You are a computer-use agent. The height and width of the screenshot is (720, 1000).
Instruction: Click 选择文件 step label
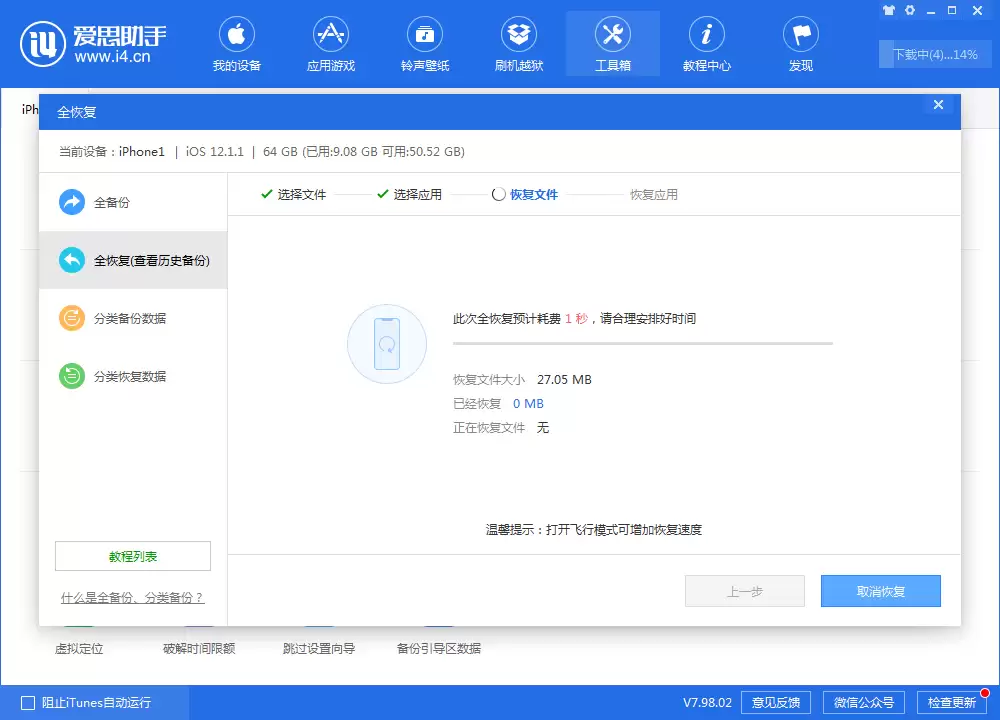pyautogui.click(x=302, y=195)
